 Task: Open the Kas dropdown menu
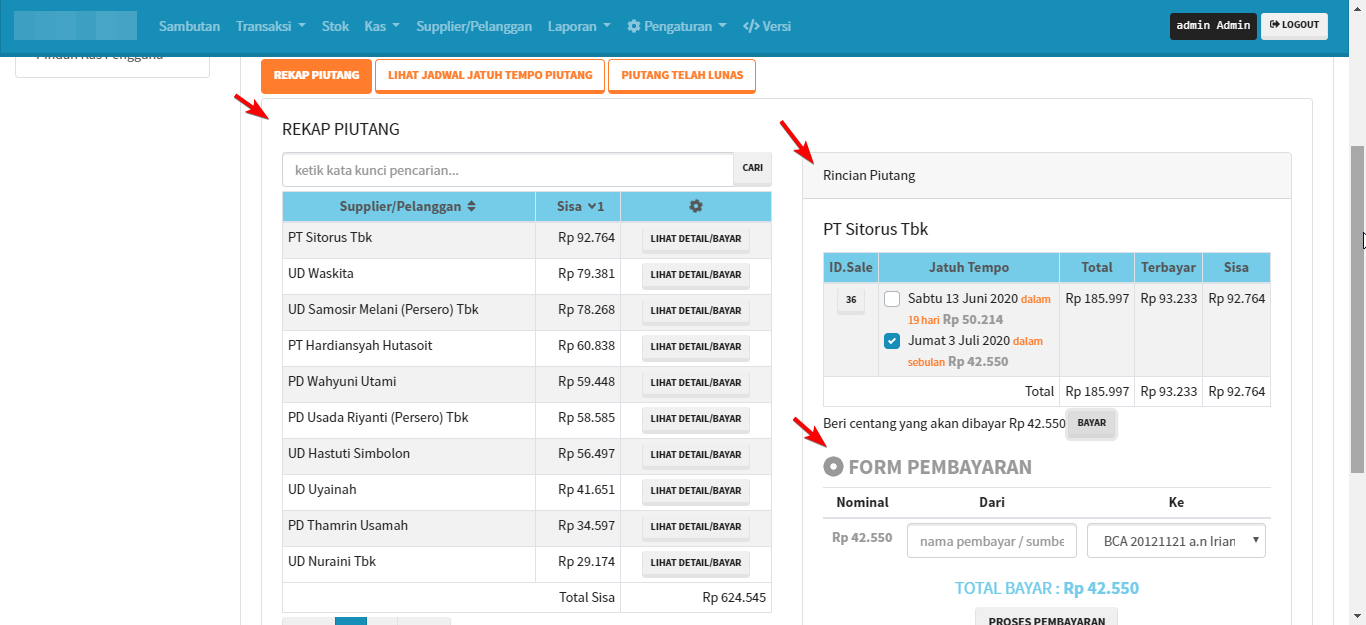click(382, 26)
